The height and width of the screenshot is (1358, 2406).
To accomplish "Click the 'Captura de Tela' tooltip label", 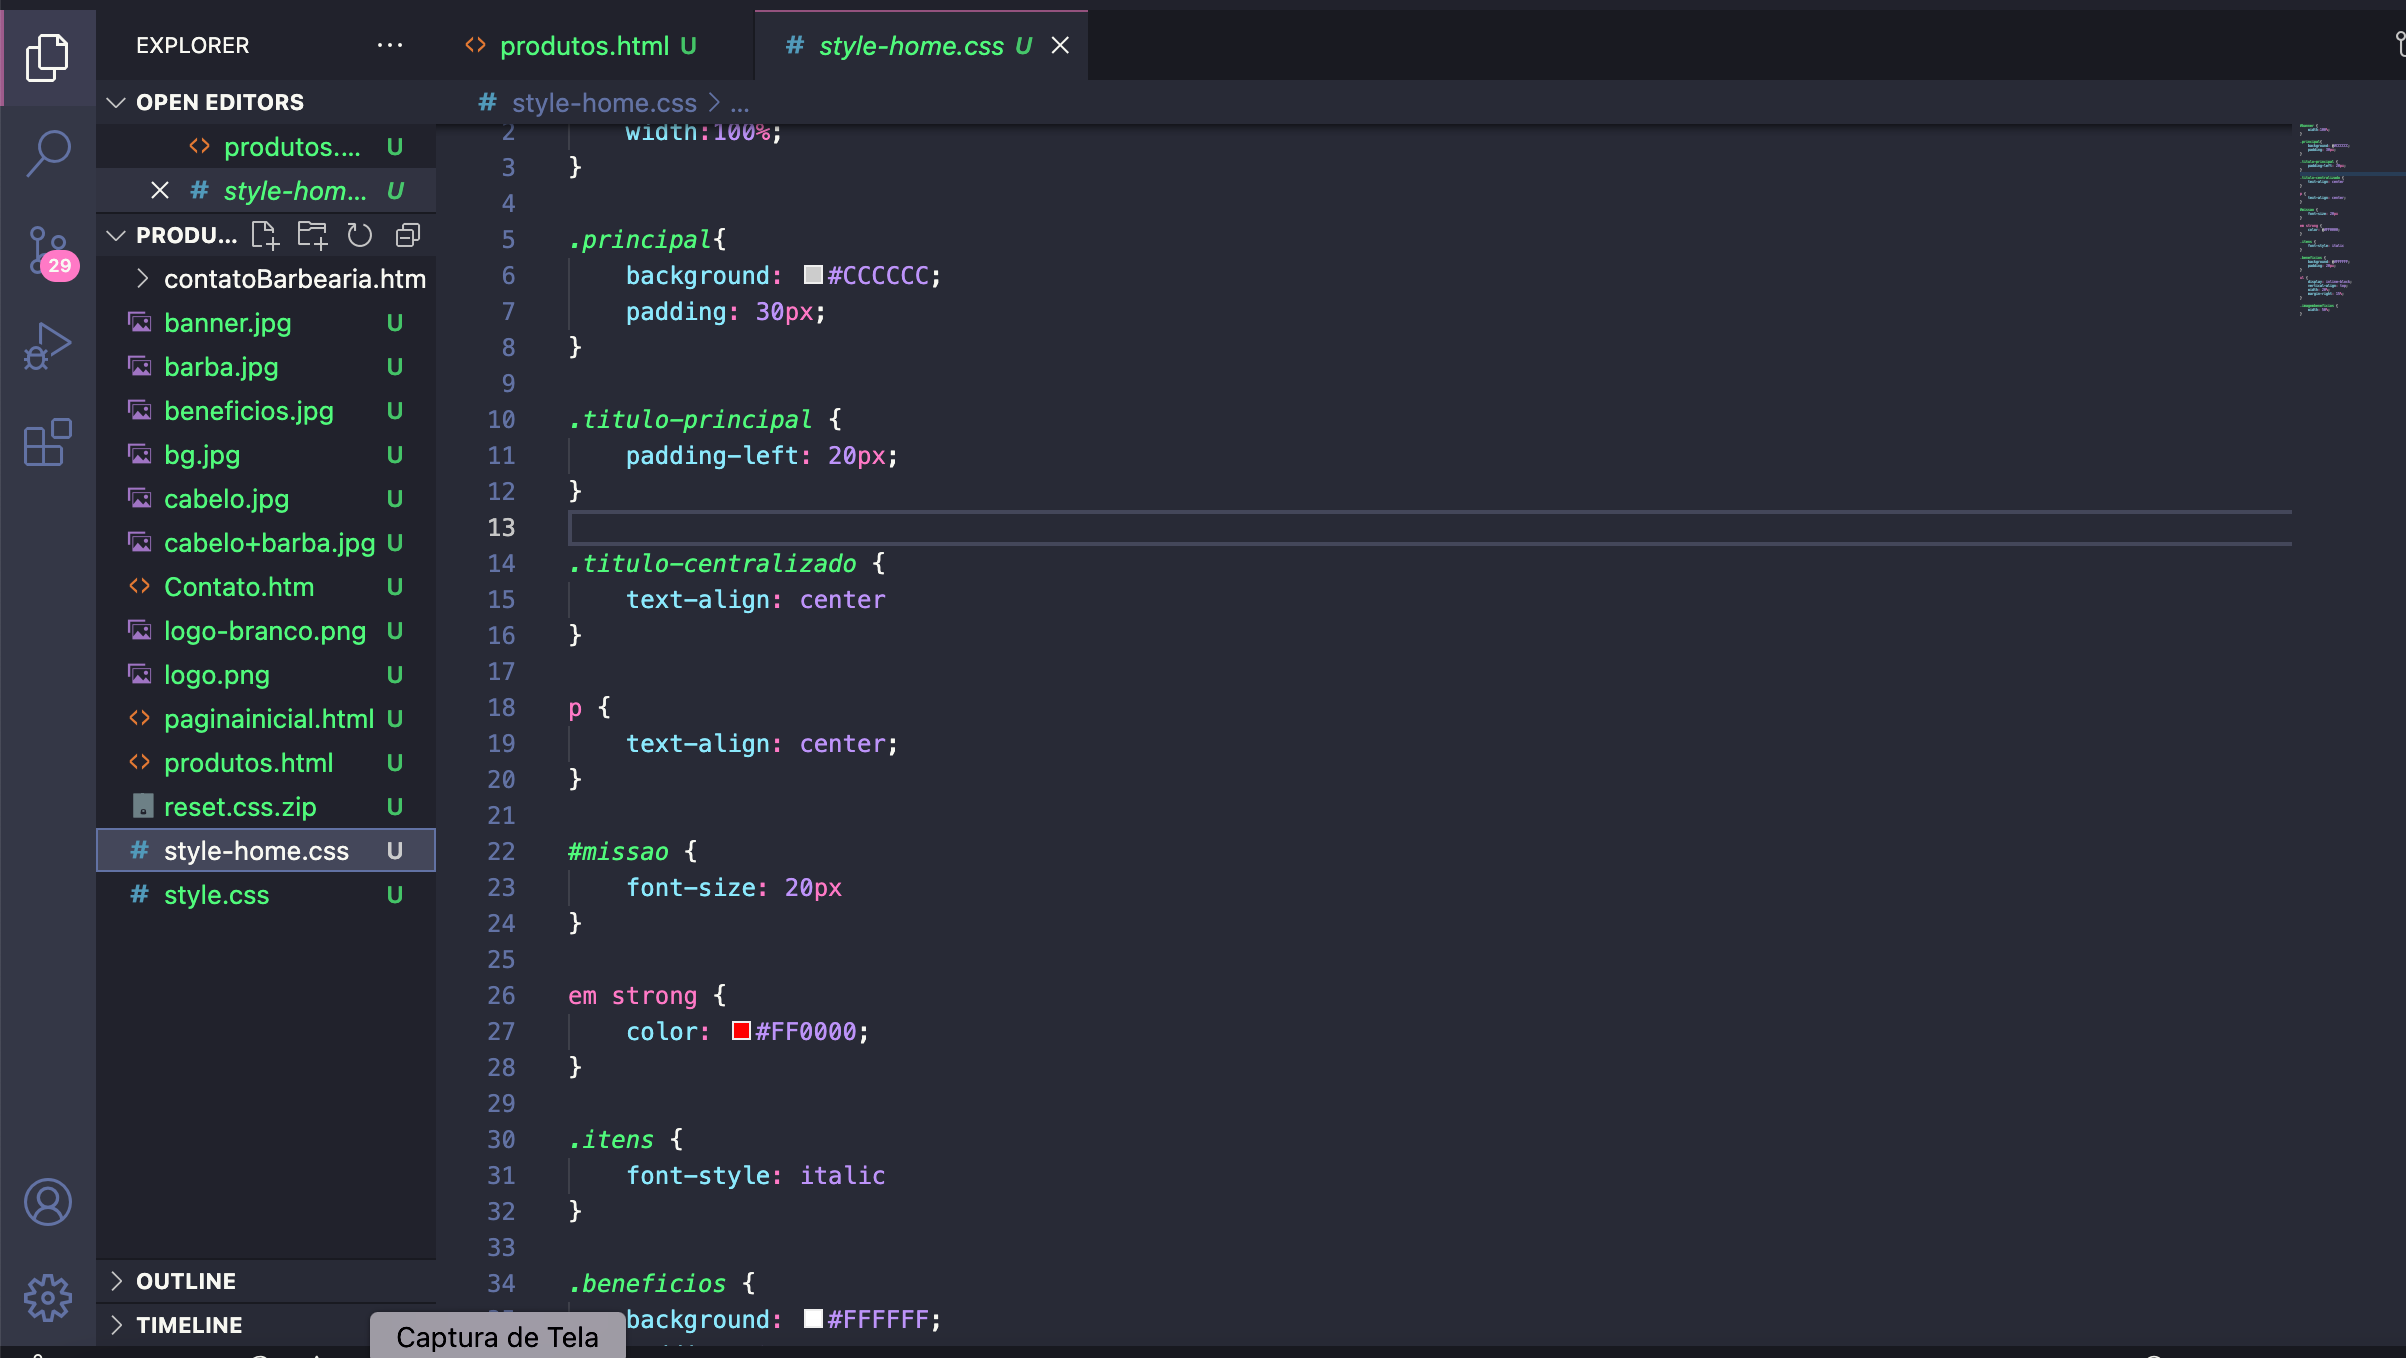I will pos(497,1337).
